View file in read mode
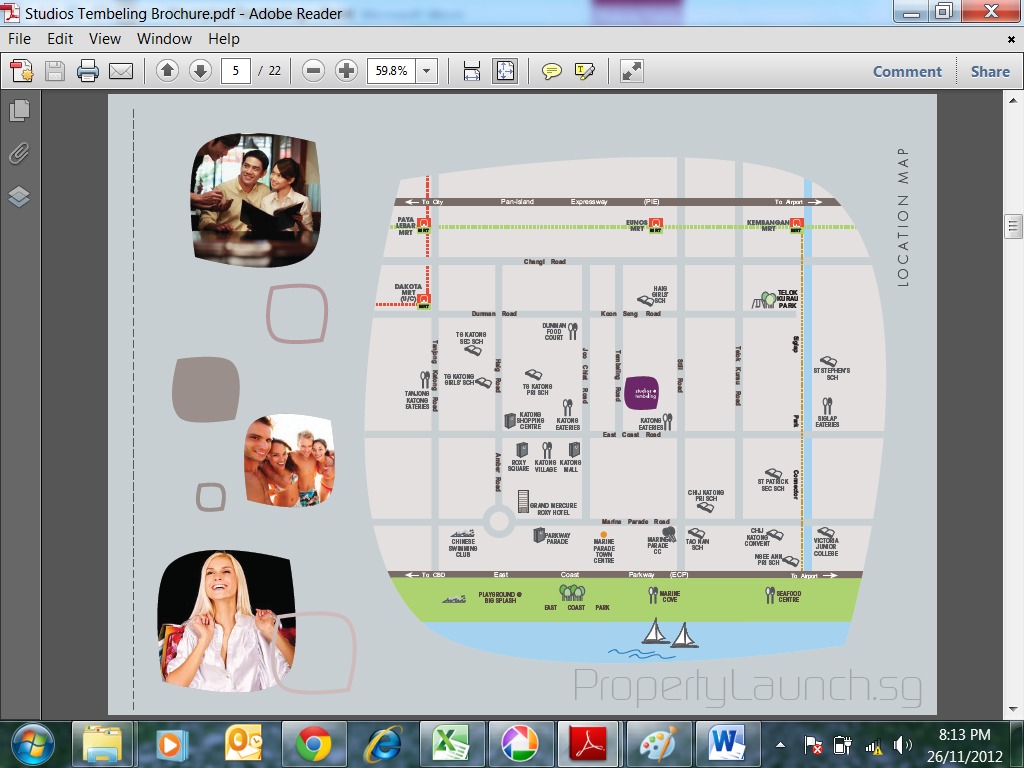 tap(632, 71)
